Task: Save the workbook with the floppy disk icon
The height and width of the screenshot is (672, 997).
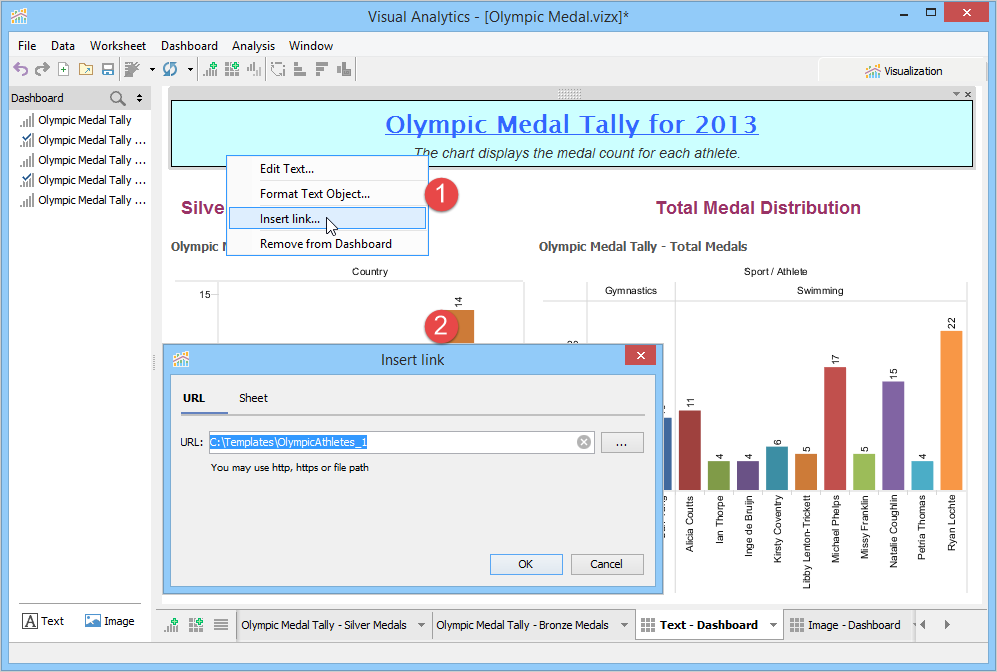Action: pos(108,69)
